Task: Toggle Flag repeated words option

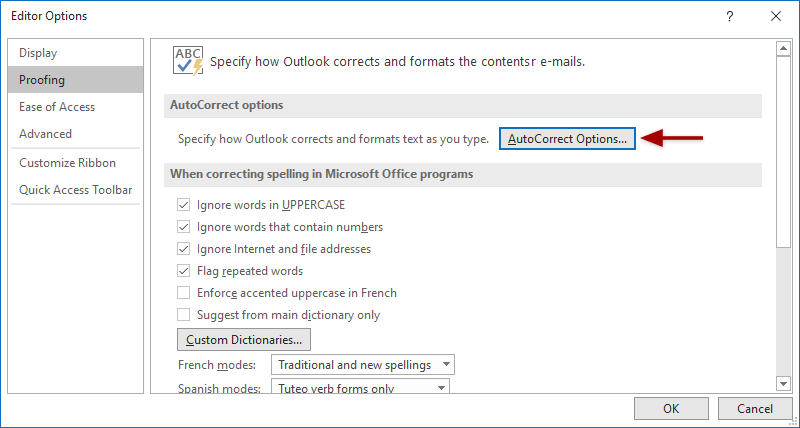Action: coord(183,271)
